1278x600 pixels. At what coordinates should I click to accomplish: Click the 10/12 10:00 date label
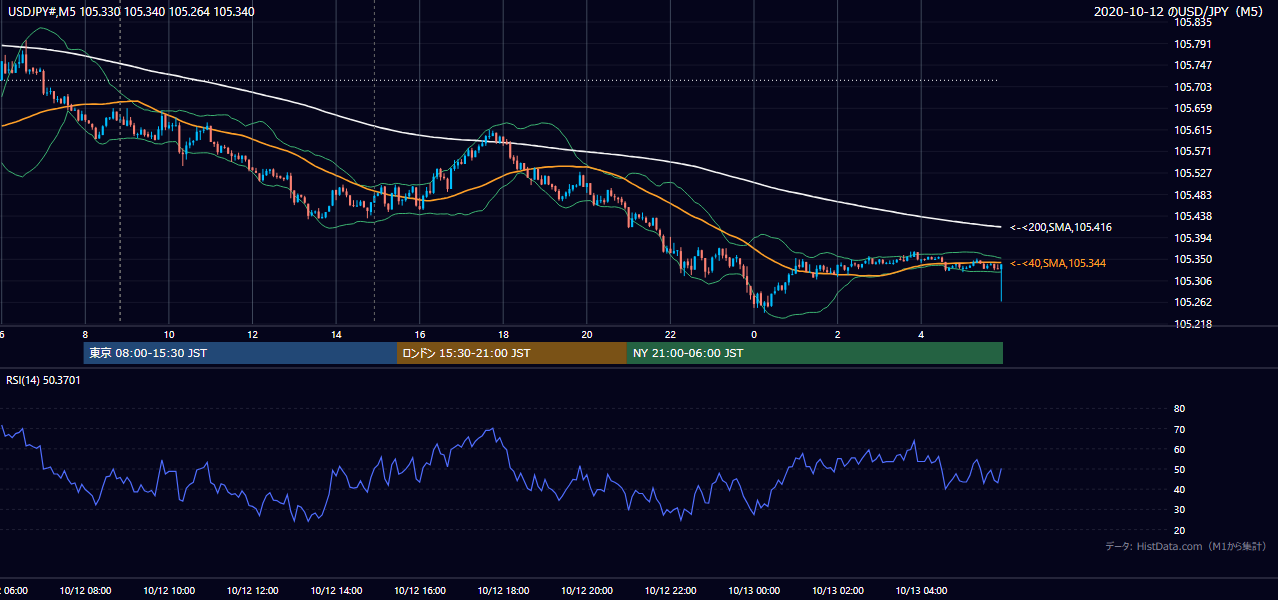[169, 590]
